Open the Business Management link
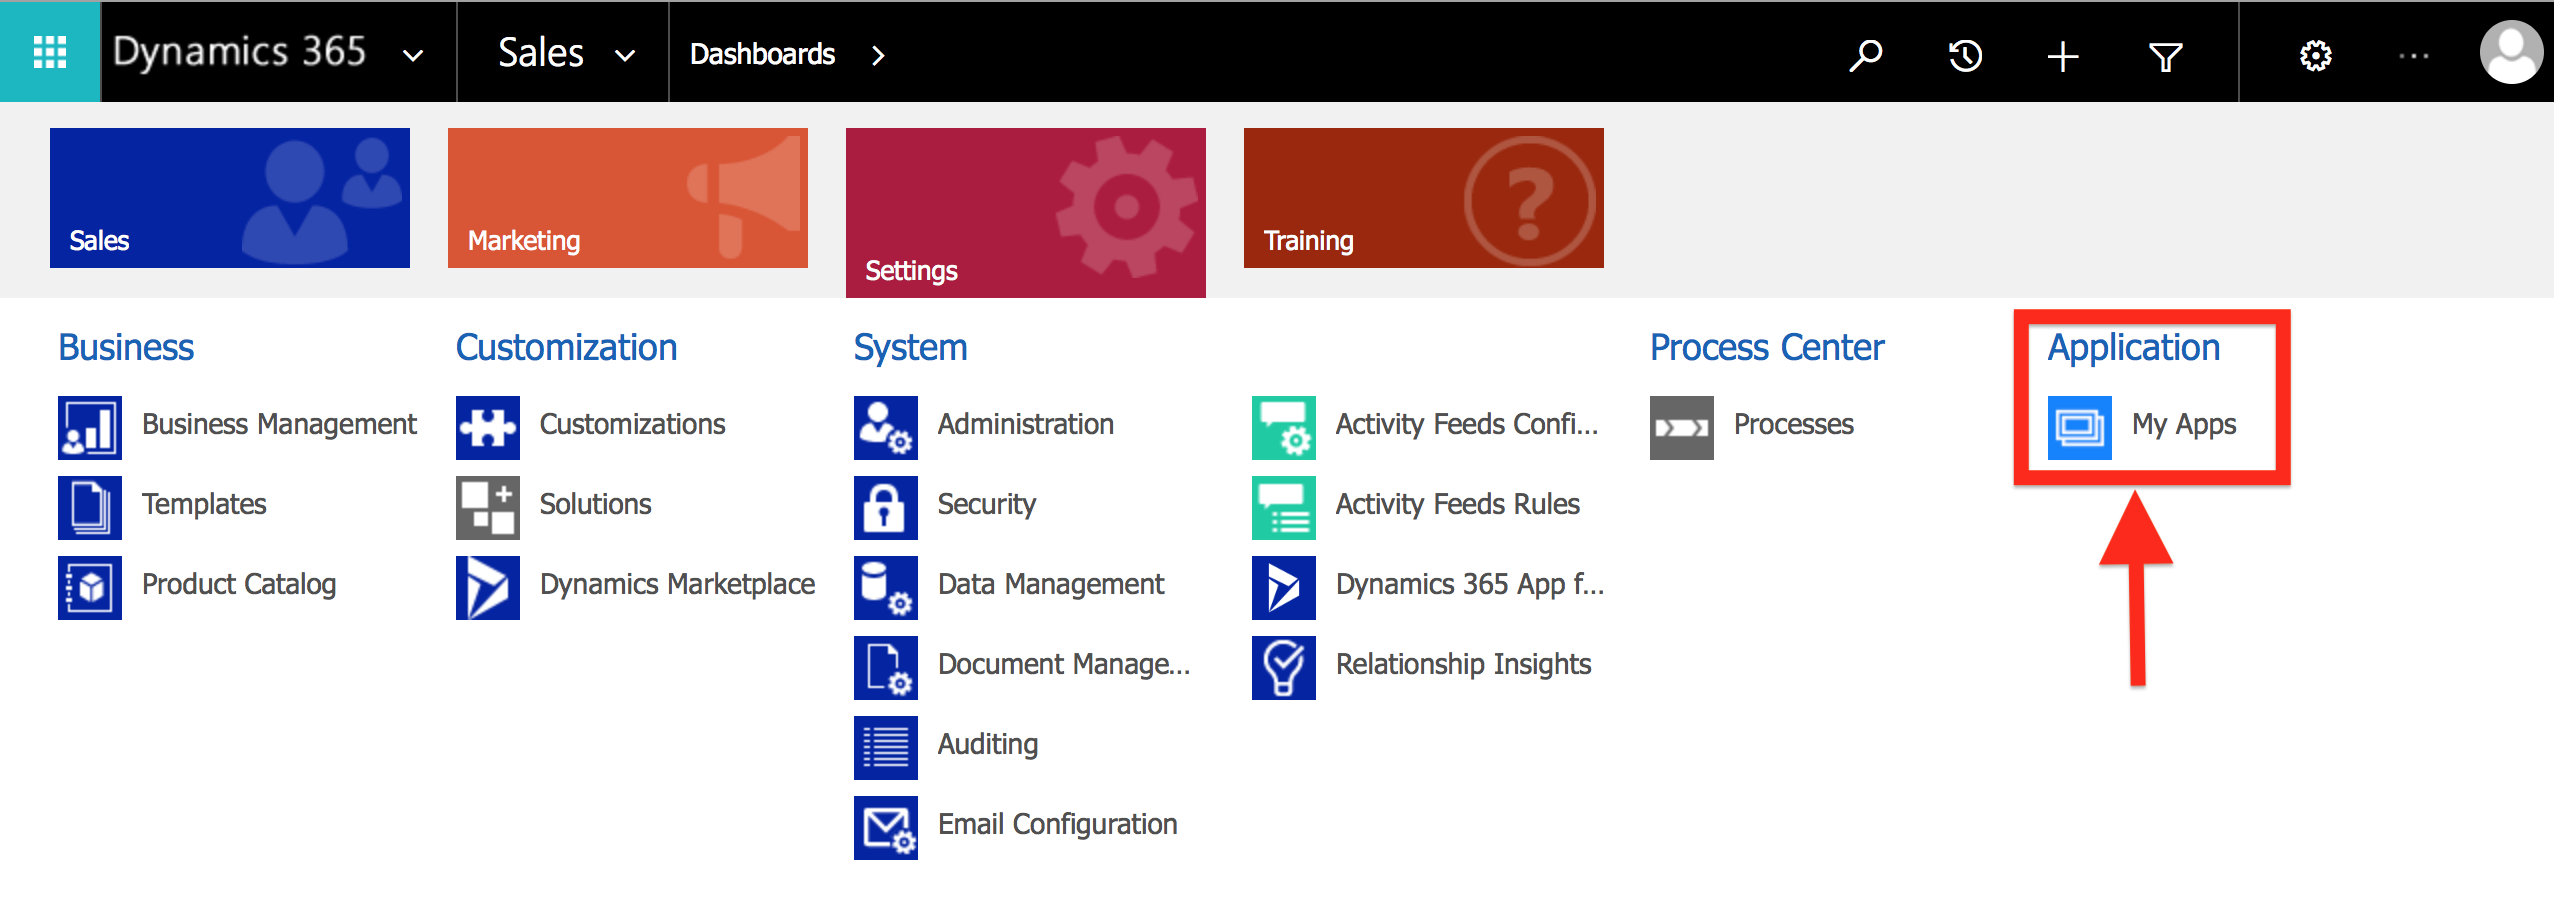2554x908 pixels. (x=279, y=425)
